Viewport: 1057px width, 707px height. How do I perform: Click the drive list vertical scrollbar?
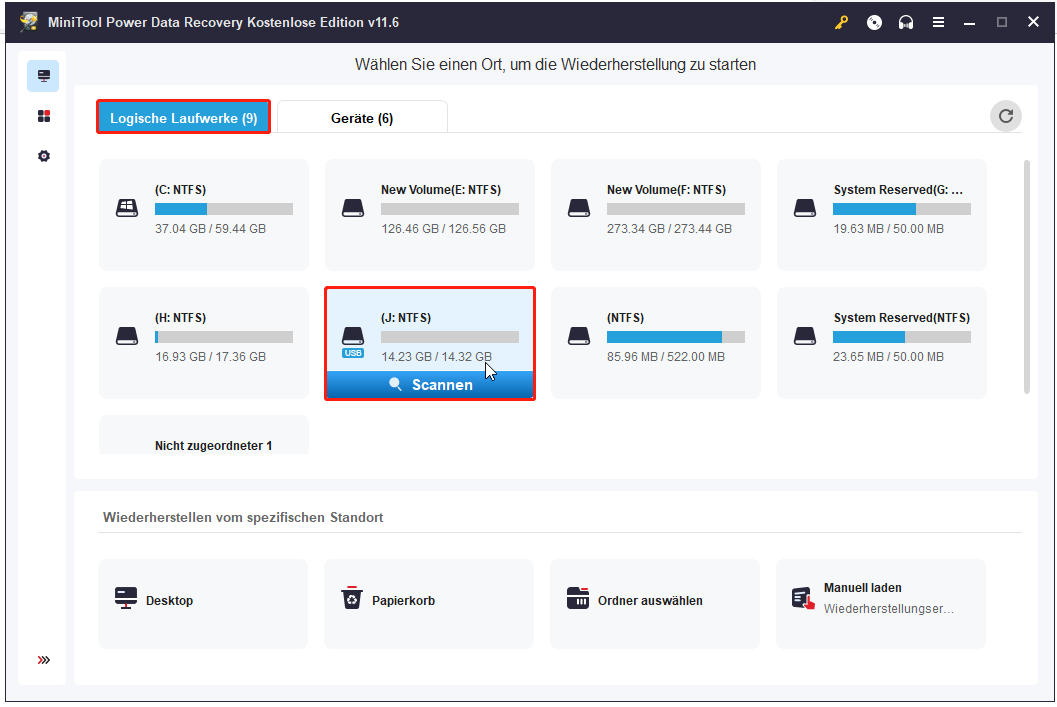1027,276
